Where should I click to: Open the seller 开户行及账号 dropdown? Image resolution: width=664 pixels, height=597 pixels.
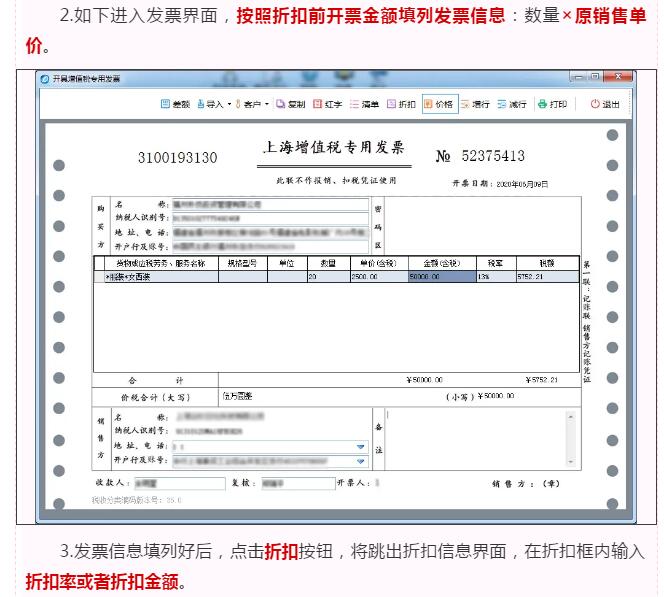click(x=360, y=461)
